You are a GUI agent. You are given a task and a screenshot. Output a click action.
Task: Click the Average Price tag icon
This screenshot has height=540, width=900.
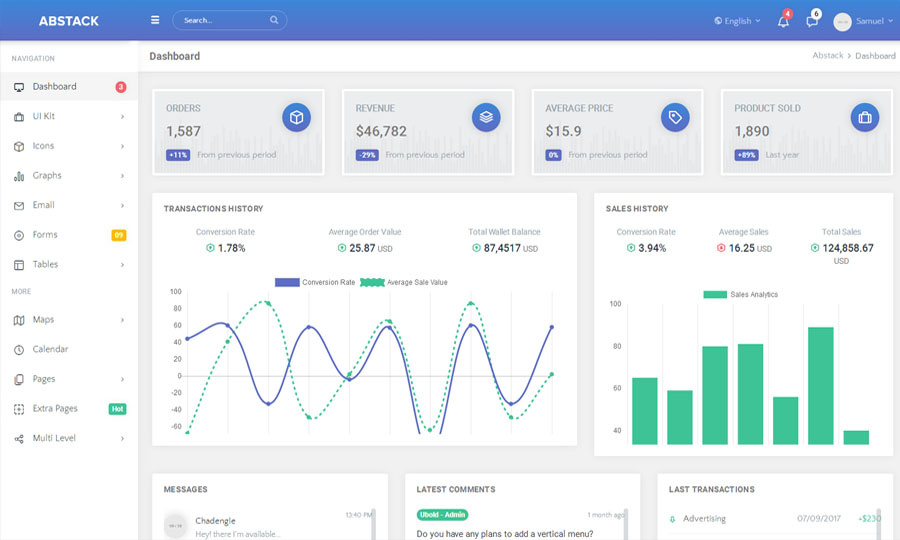[x=675, y=117]
